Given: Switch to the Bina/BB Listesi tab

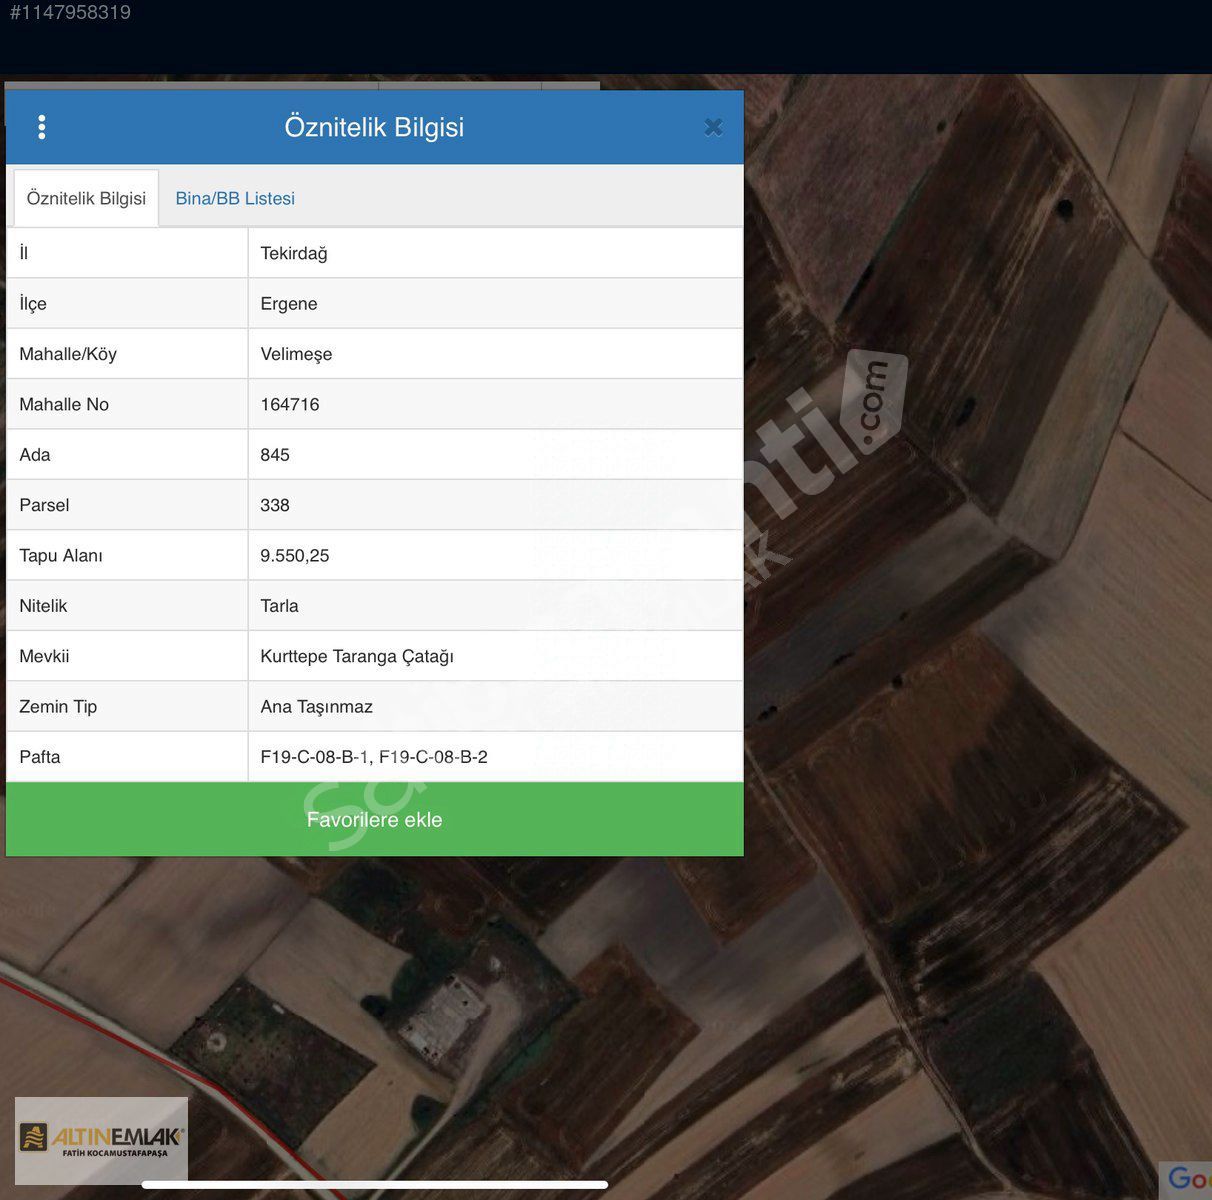Looking at the screenshot, I should click(x=235, y=198).
